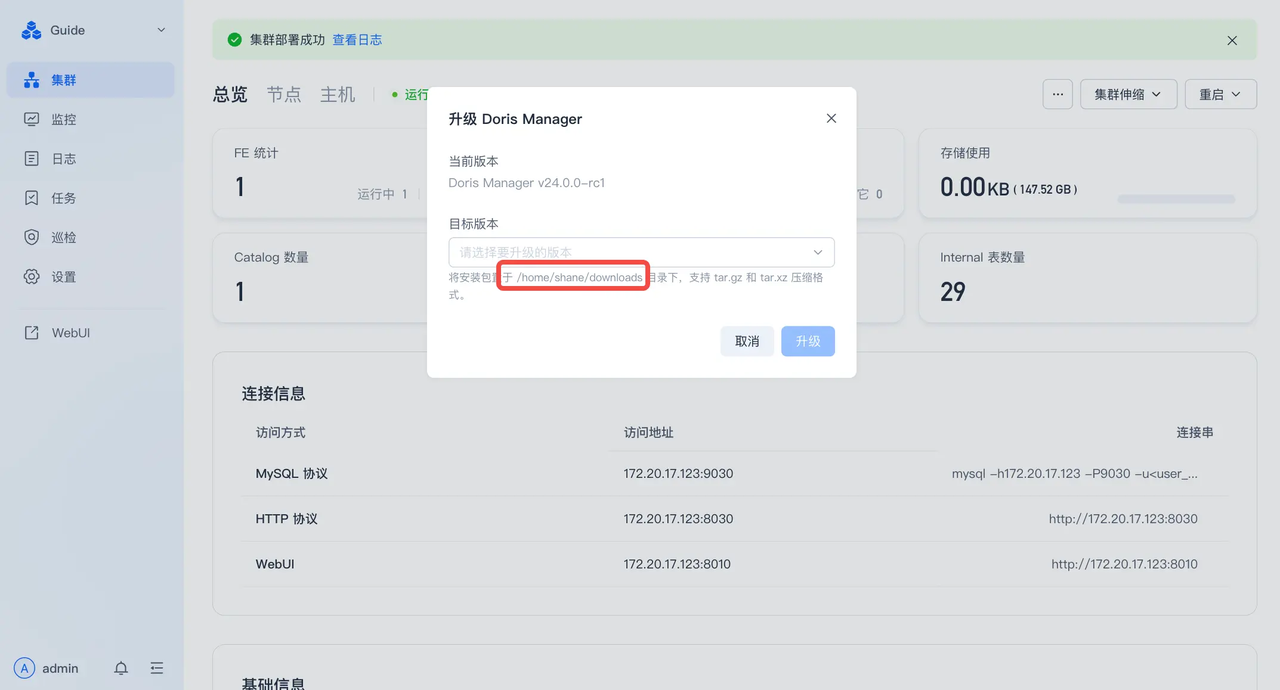Open the 集群 sidebar menu item
The width and height of the screenshot is (1280, 690).
[x=91, y=80]
